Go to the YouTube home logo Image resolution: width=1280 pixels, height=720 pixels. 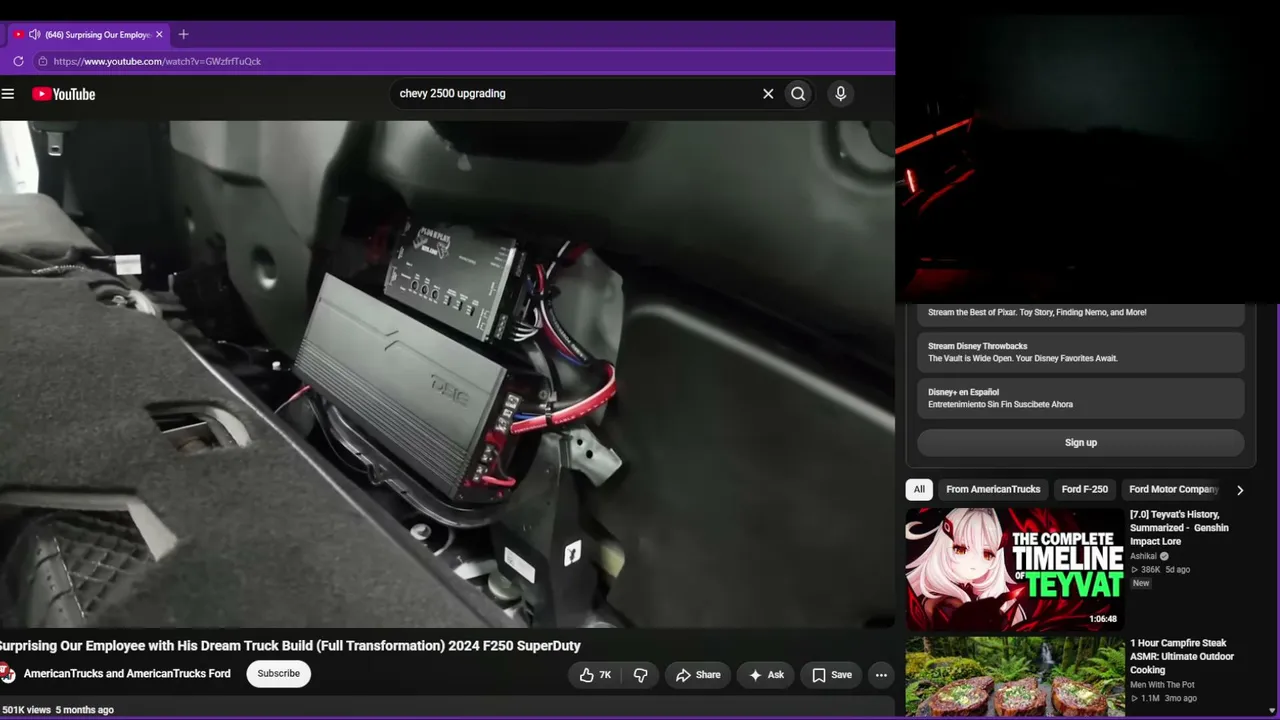click(63, 94)
